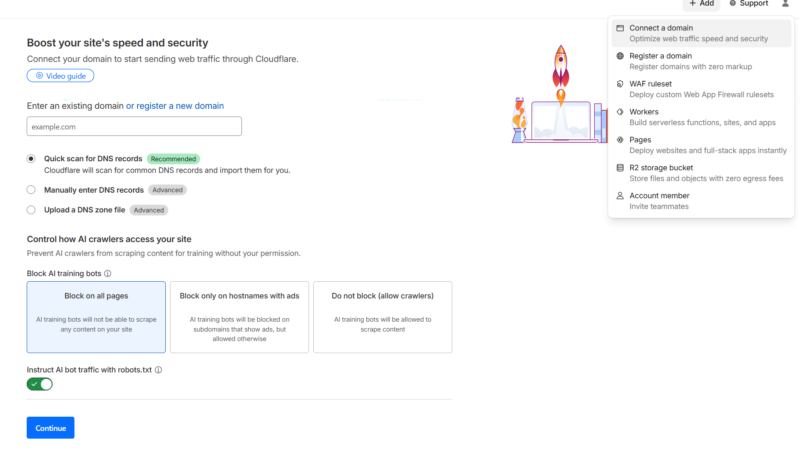The image size is (800, 461).
Task: Click the Continue button
Action: [x=51, y=428]
